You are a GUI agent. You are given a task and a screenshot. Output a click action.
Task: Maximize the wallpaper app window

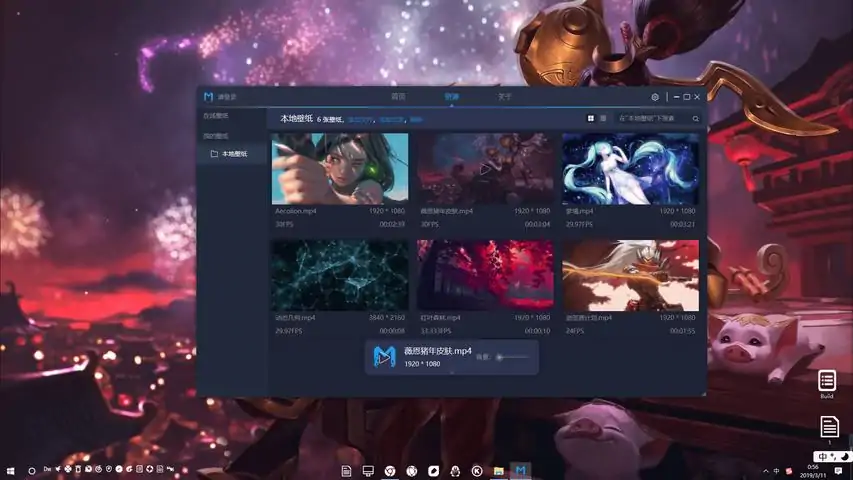(x=687, y=97)
